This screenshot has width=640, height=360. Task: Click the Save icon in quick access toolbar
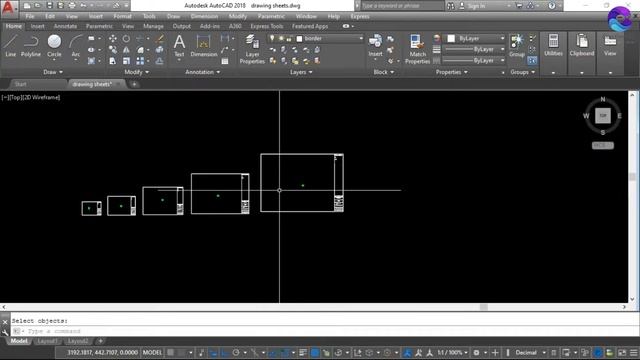pos(49,6)
